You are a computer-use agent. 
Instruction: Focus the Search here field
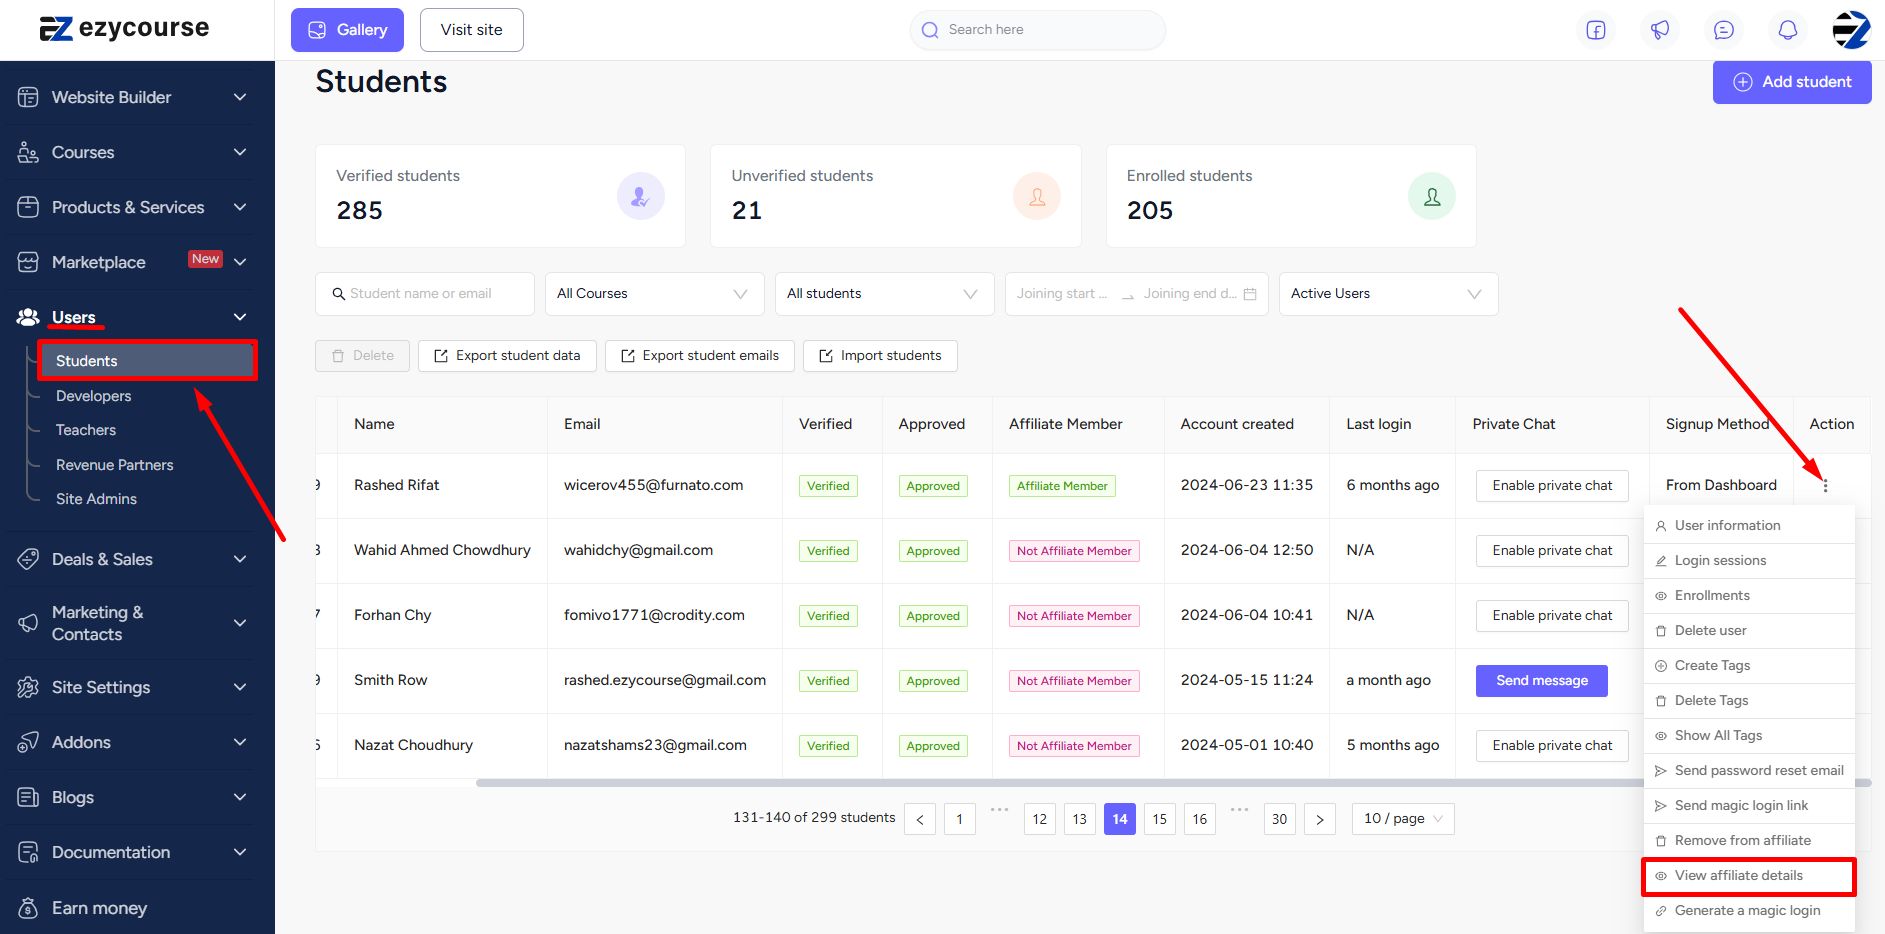pos(1038,30)
